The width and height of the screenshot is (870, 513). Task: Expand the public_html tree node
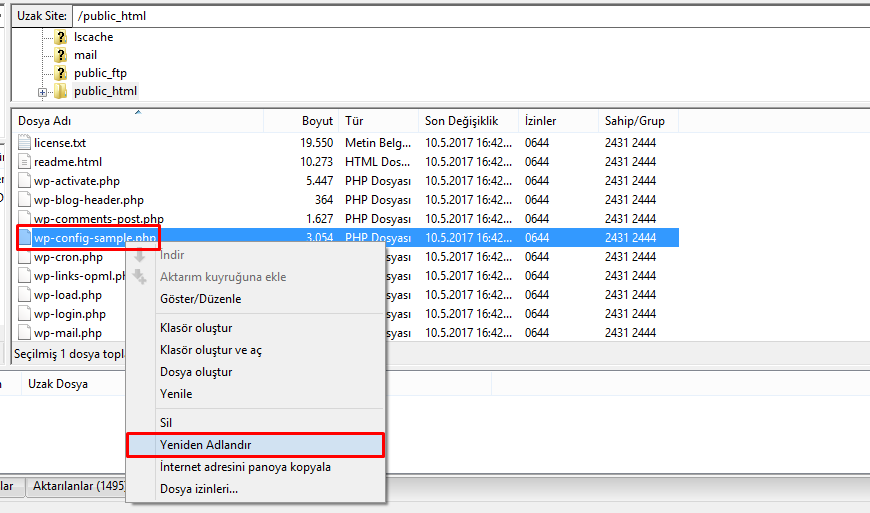pyautogui.click(x=43, y=92)
